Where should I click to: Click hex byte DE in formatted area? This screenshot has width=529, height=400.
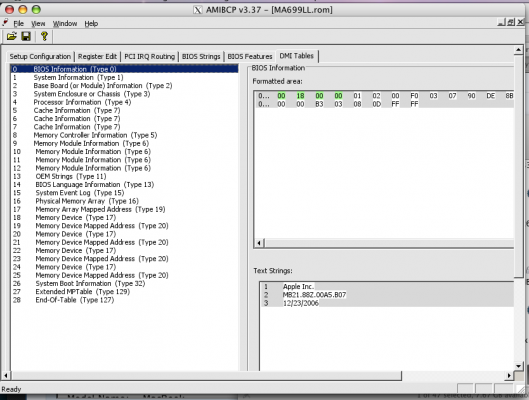click(x=491, y=96)
